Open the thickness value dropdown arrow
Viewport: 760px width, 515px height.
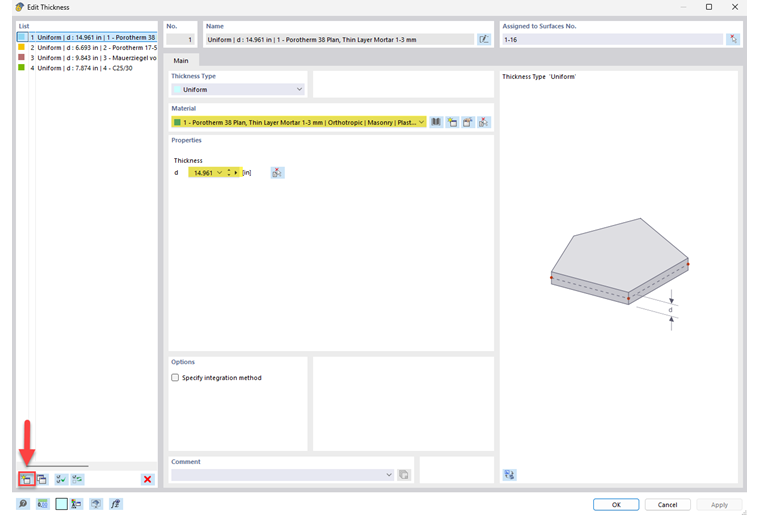click(x=219, y=172)
